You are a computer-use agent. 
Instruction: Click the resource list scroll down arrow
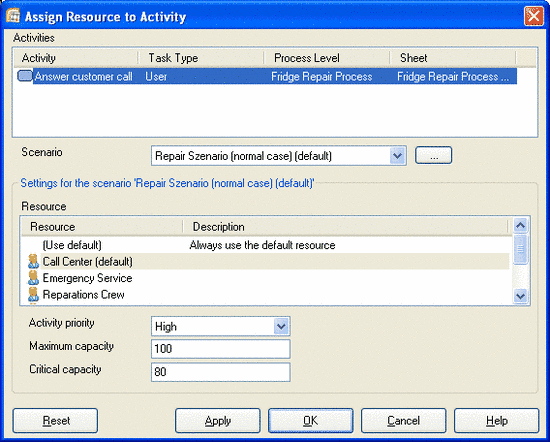click(x=520, y=296)
